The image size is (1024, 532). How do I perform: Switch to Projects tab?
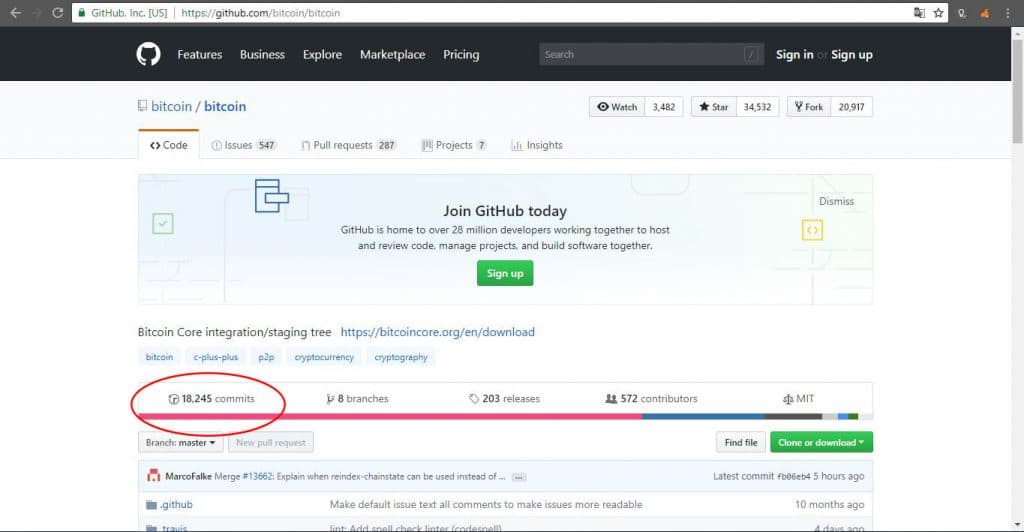click(x=454, y=145)
